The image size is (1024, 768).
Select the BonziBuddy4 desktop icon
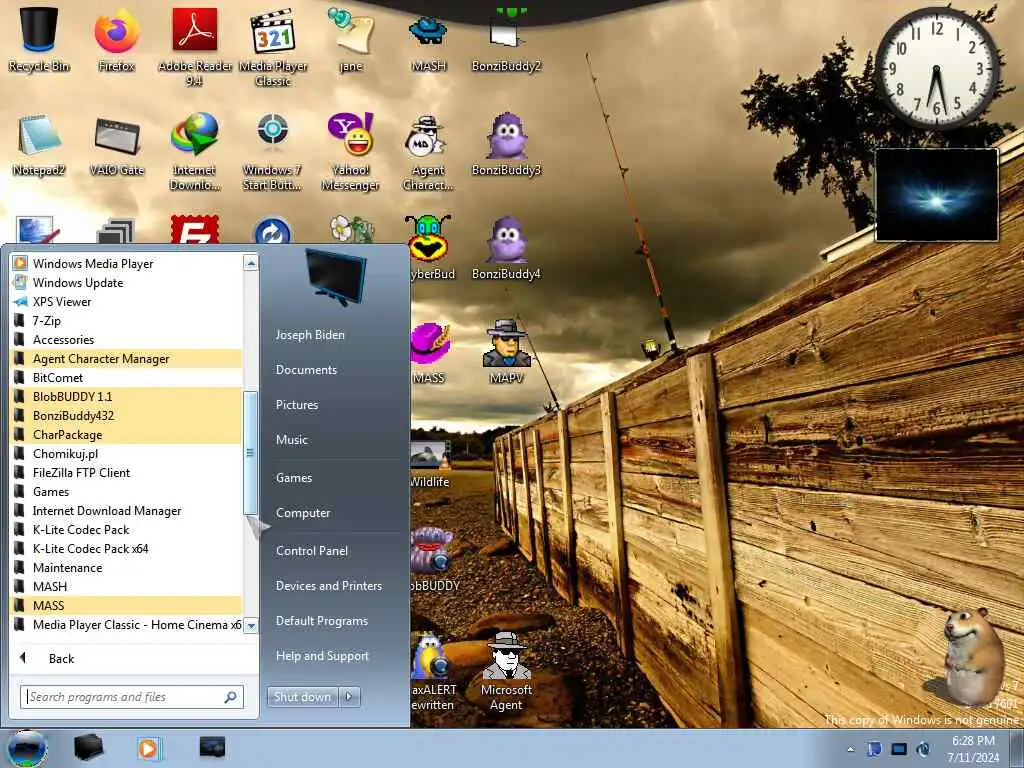click(x=506, y=248)
